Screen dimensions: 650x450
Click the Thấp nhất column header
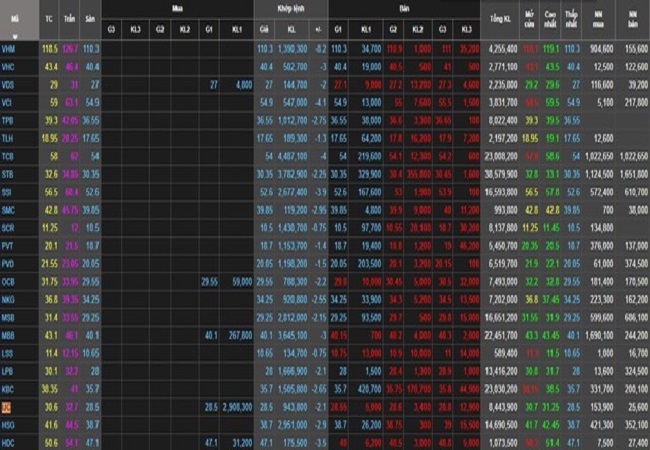click(571, 19)
